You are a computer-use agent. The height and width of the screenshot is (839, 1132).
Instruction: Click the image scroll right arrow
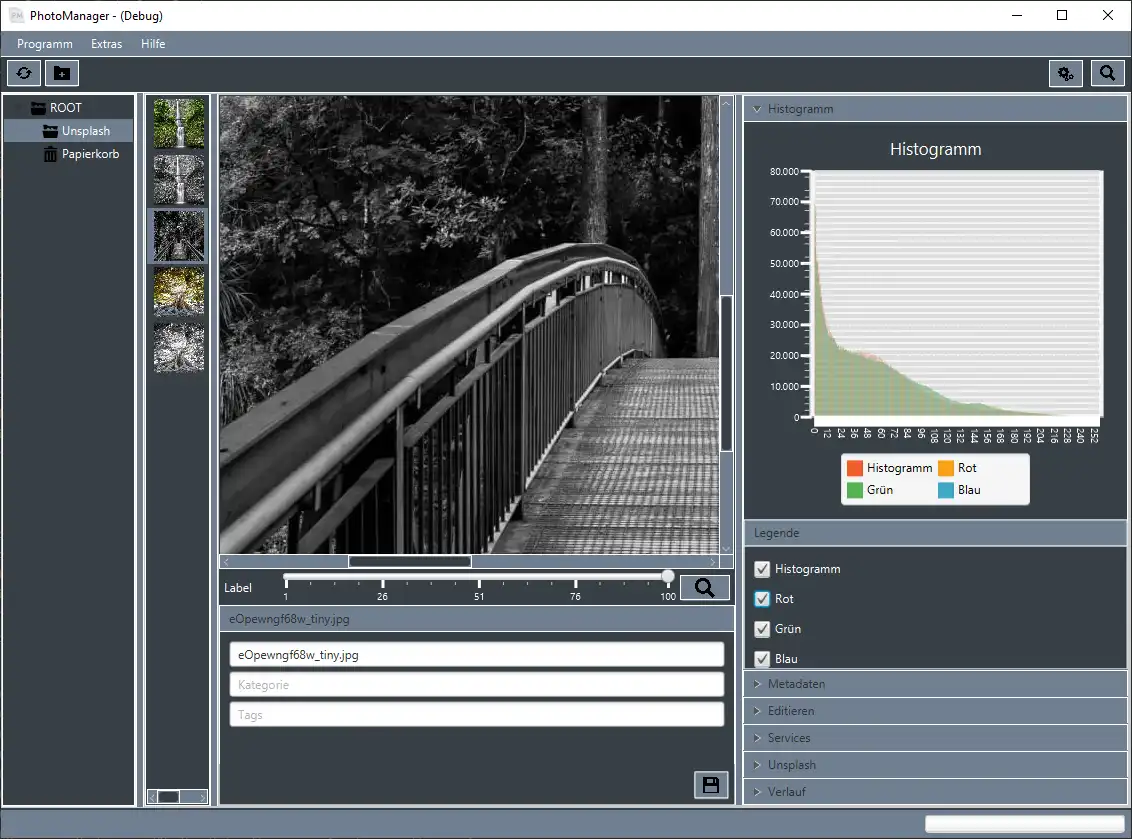[x=713, y=562]
